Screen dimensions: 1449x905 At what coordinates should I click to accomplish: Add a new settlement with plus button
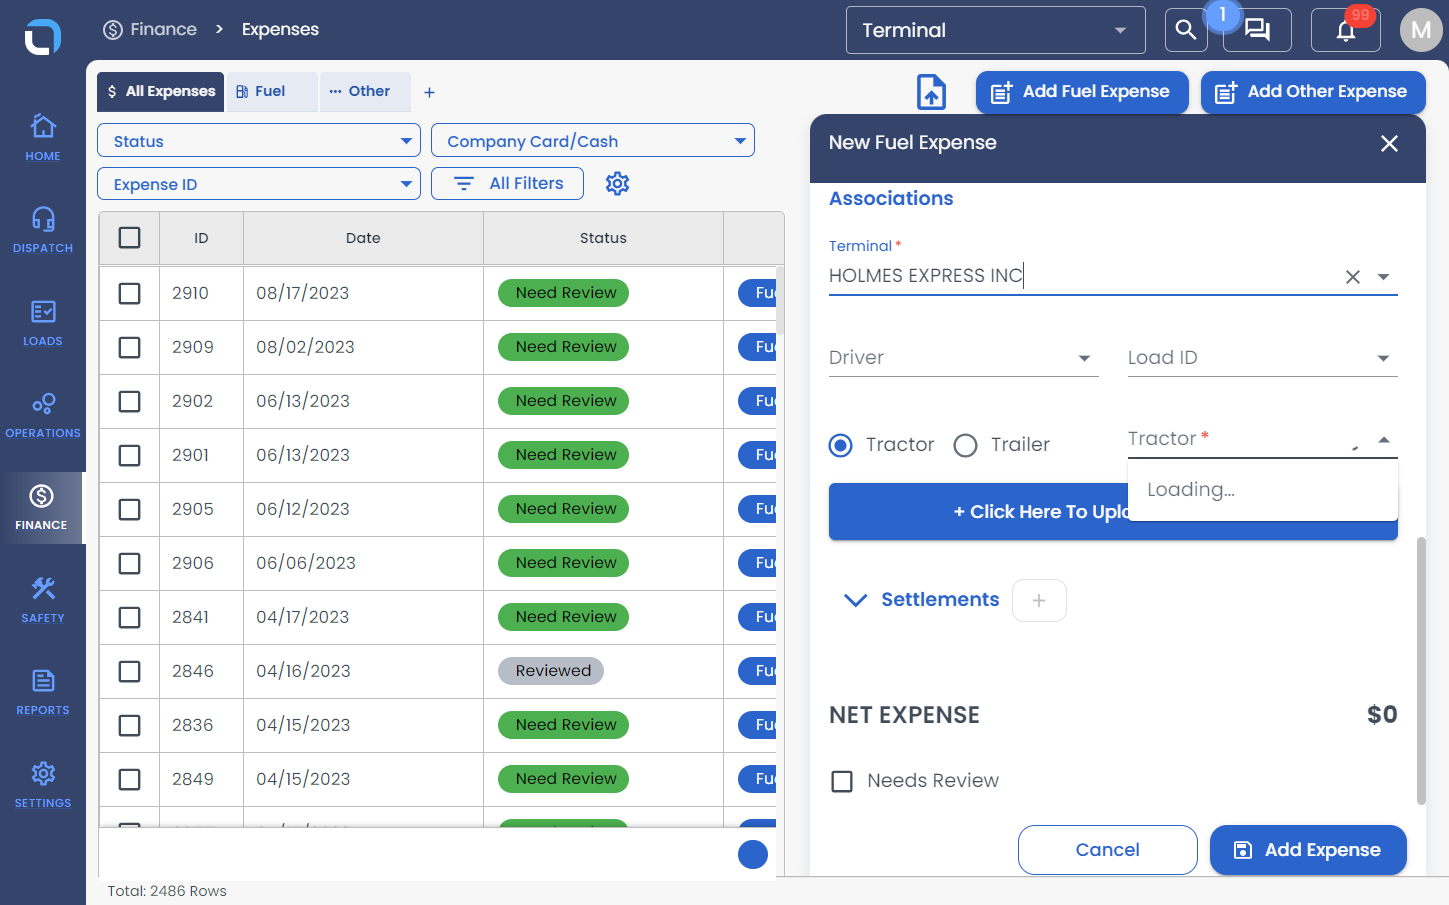tap(1039, 601)
